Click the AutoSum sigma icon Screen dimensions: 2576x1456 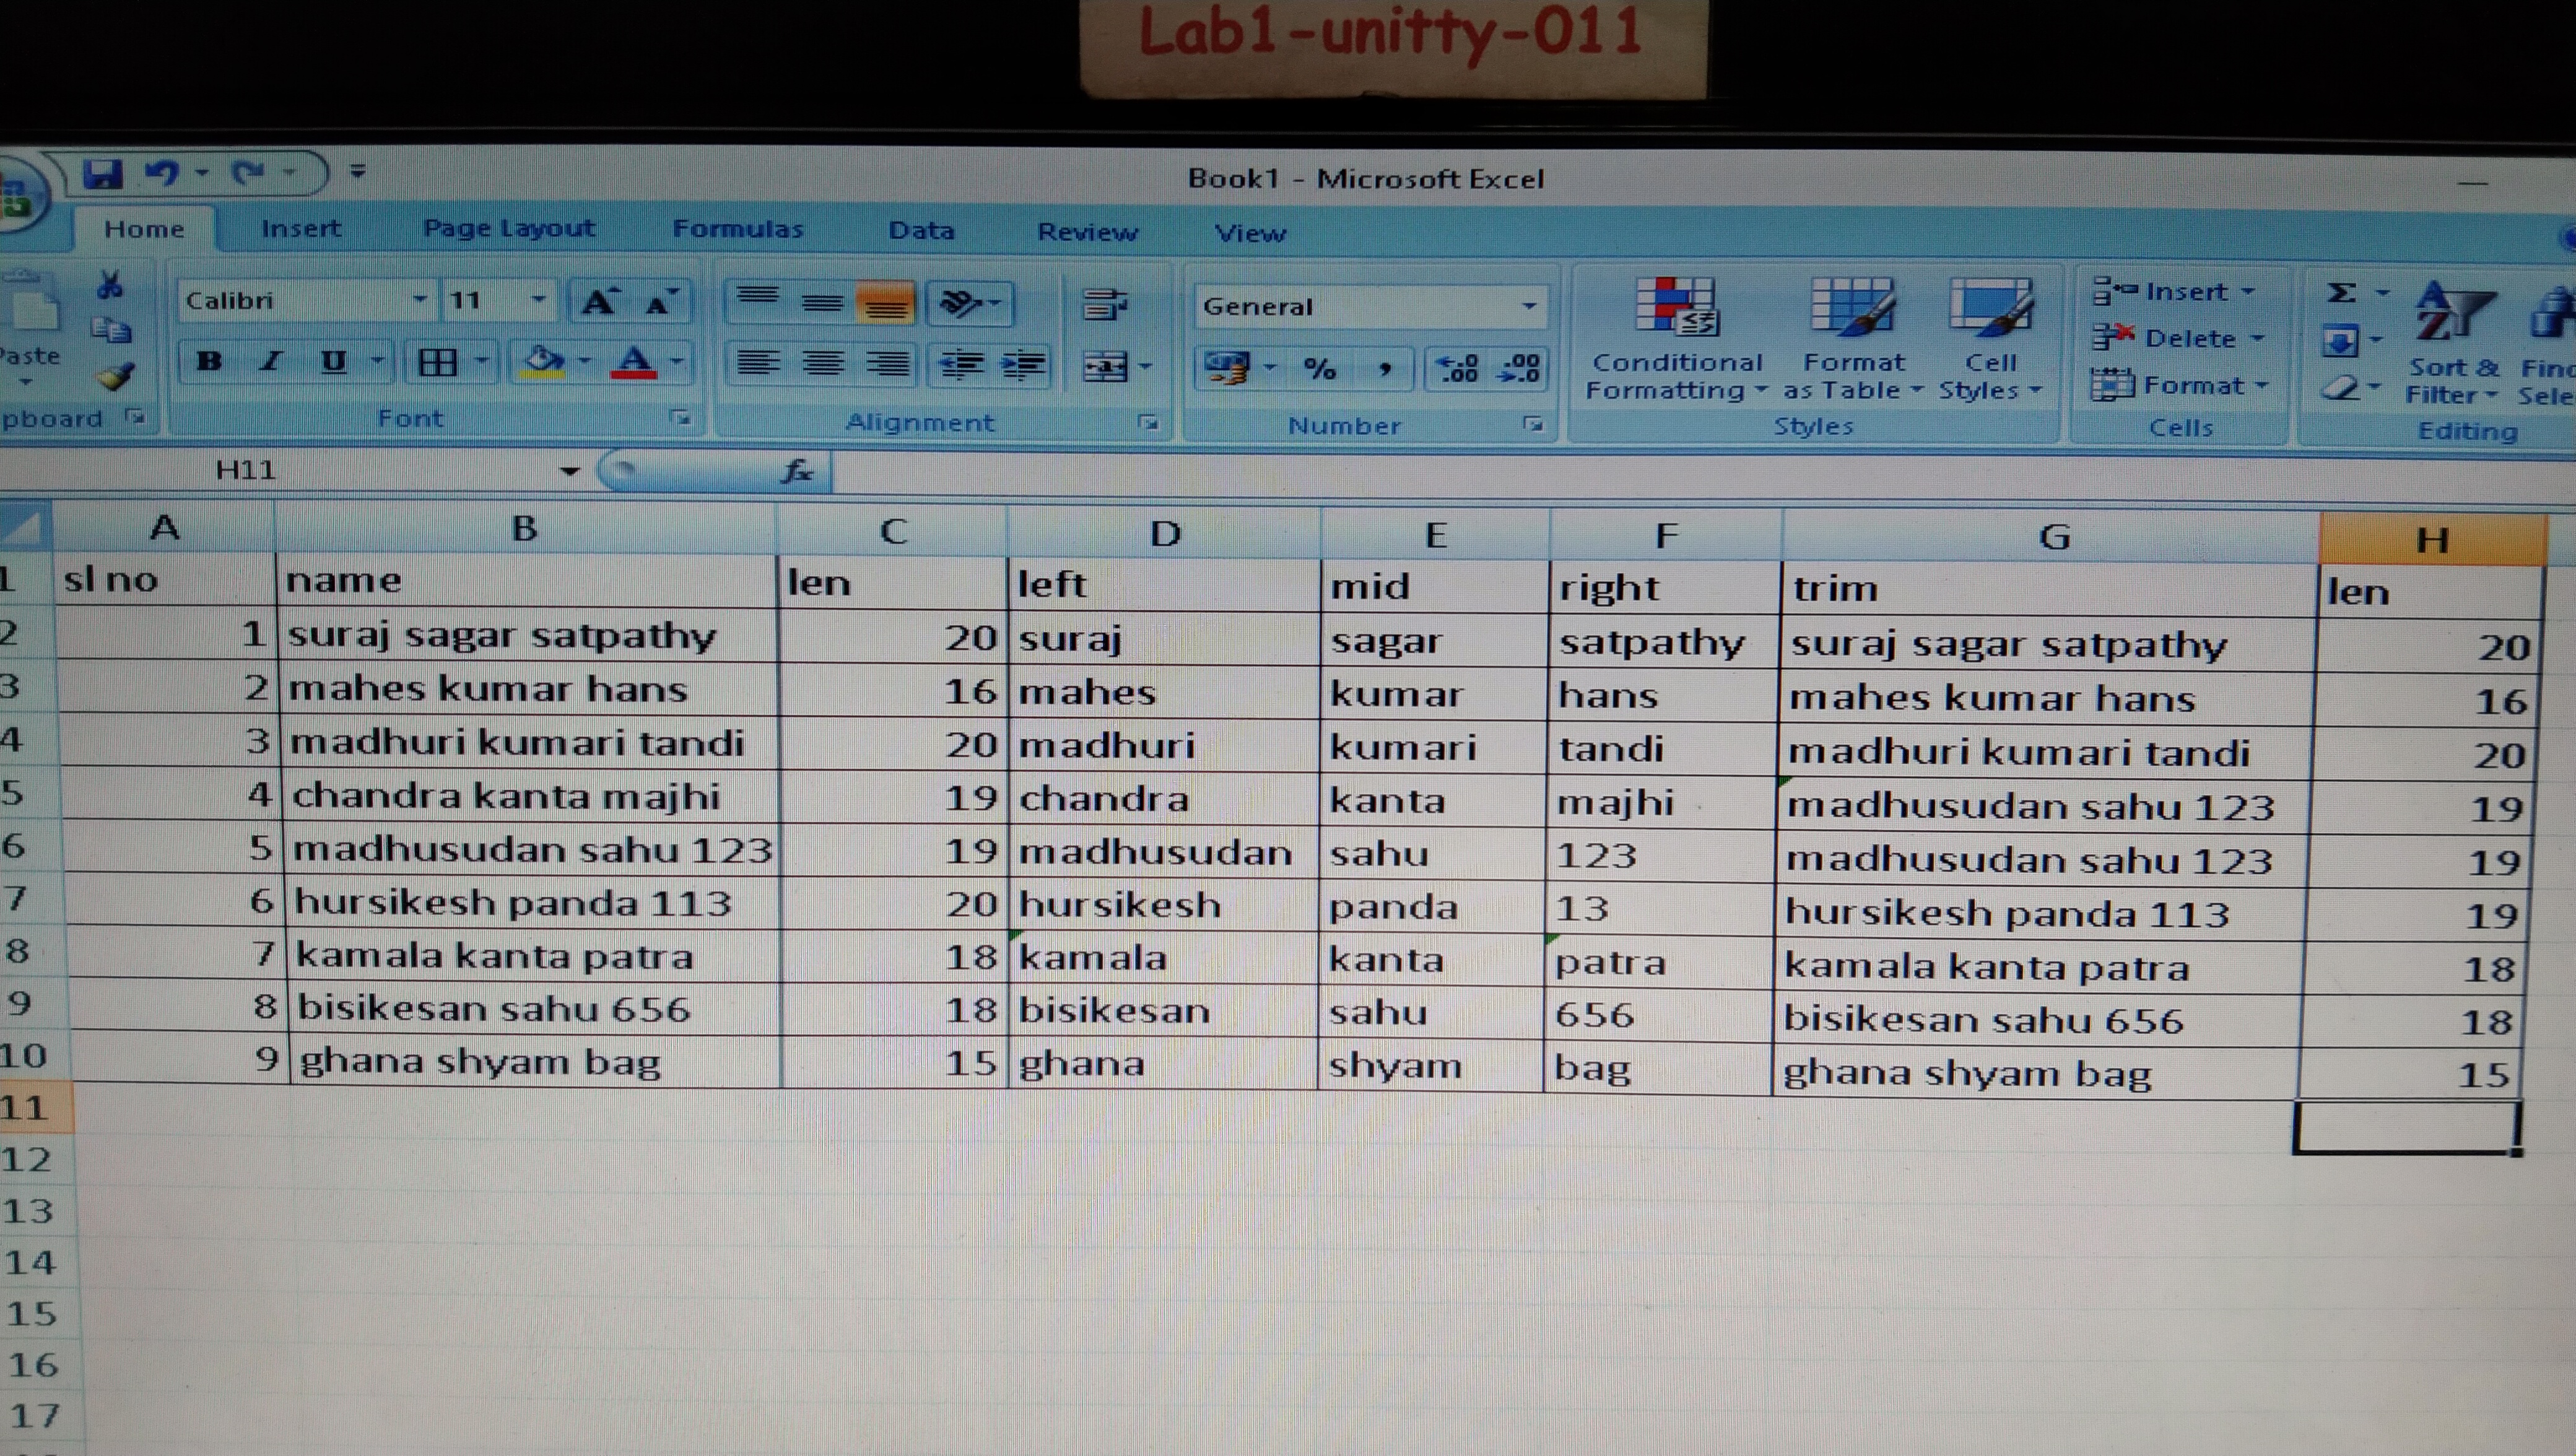(x=2341, y=293)
